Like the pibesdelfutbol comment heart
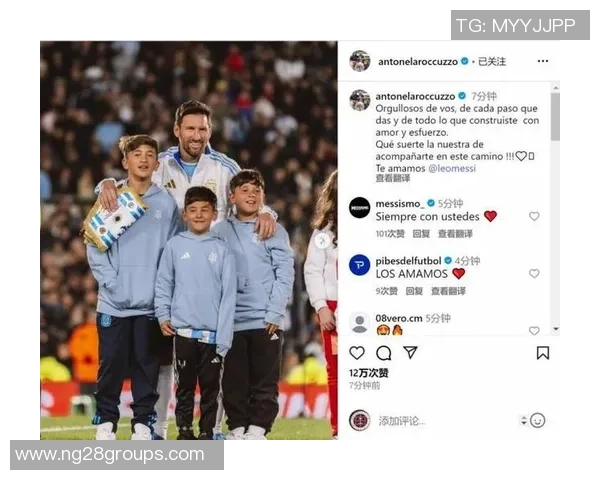The height and width of the screenshot is (480, 600). [x=534, y=273]
